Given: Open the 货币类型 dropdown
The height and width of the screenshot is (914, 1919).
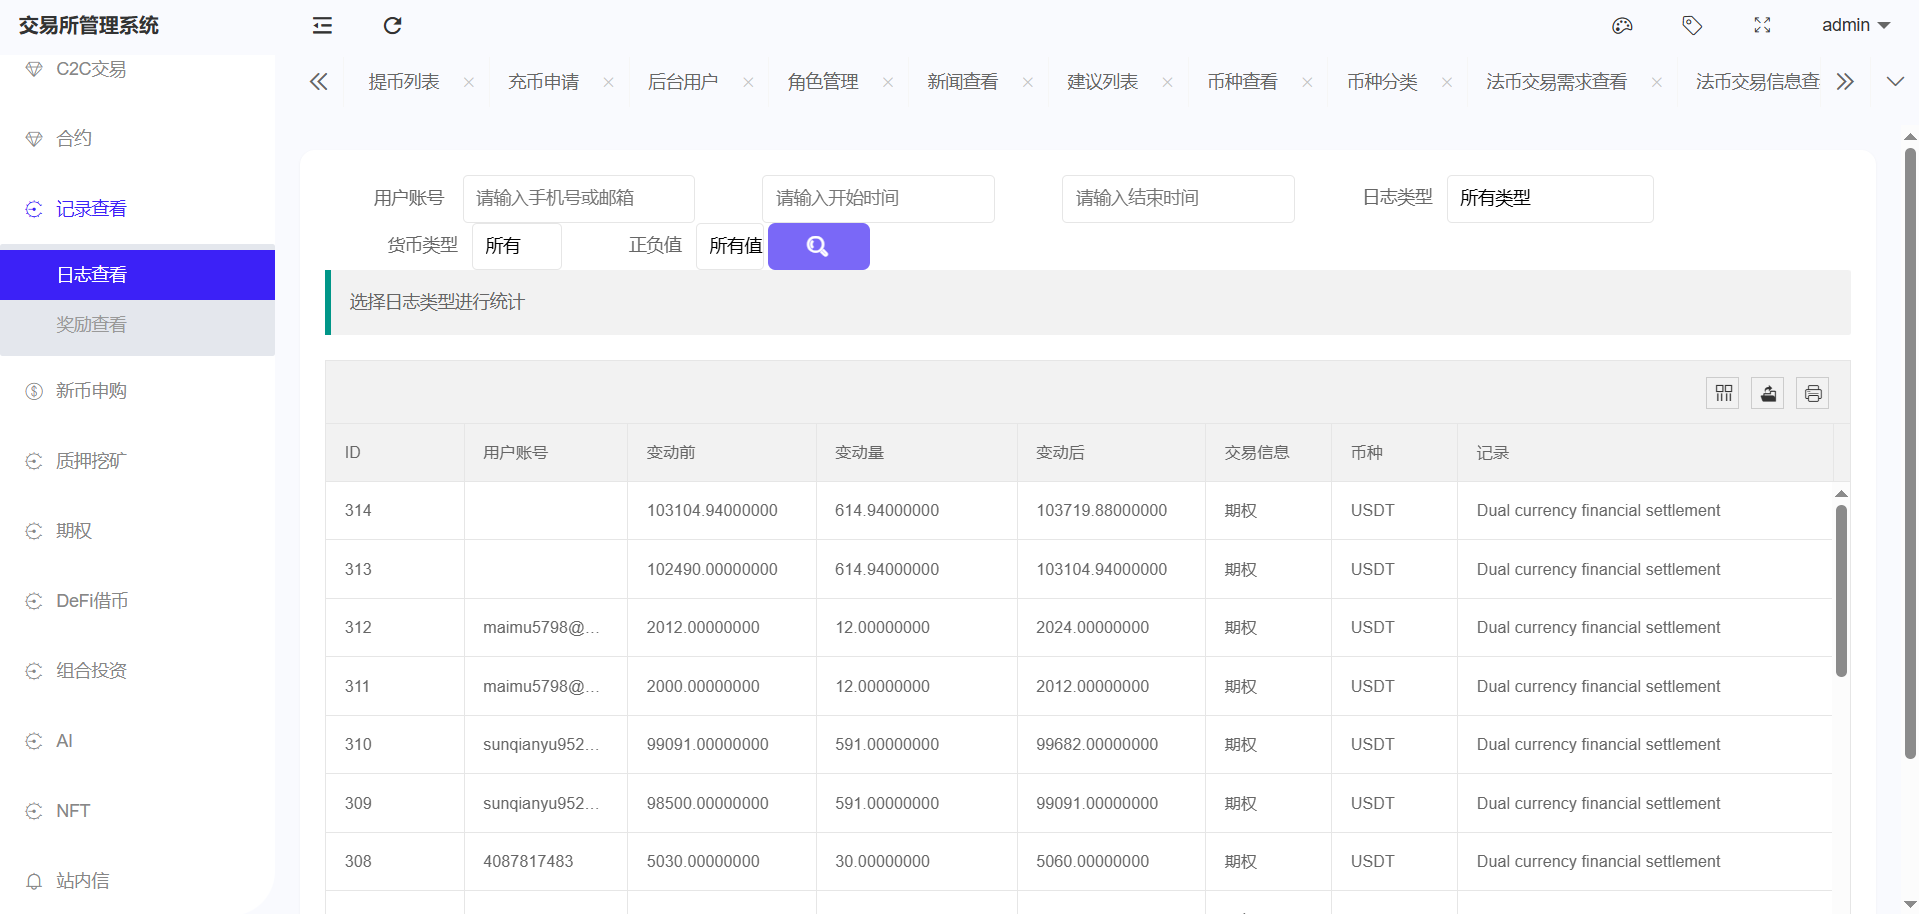Looking at the screenshot, I should click(x=516, y=246).
